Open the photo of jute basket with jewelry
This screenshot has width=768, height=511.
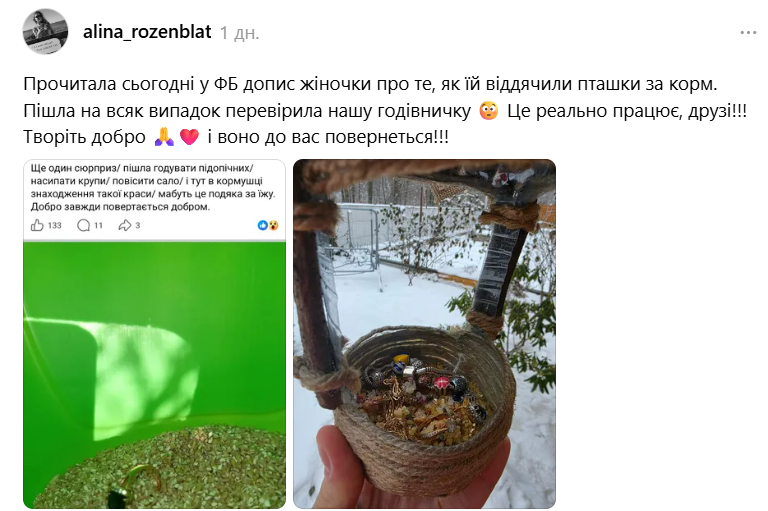424,334
